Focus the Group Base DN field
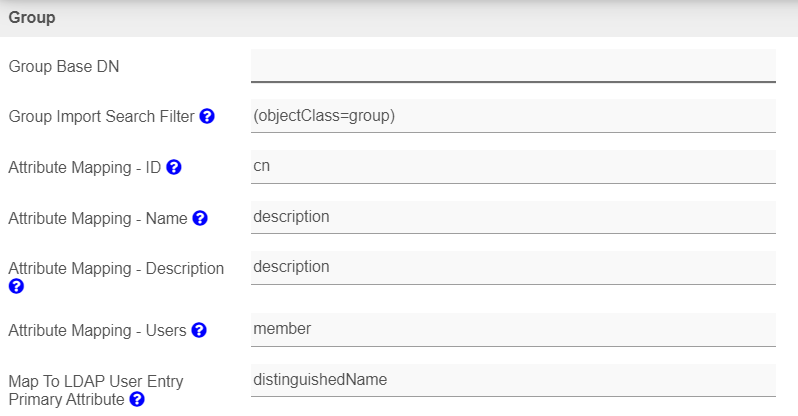Screen dimensions: 798x416 tap(513, 65)
